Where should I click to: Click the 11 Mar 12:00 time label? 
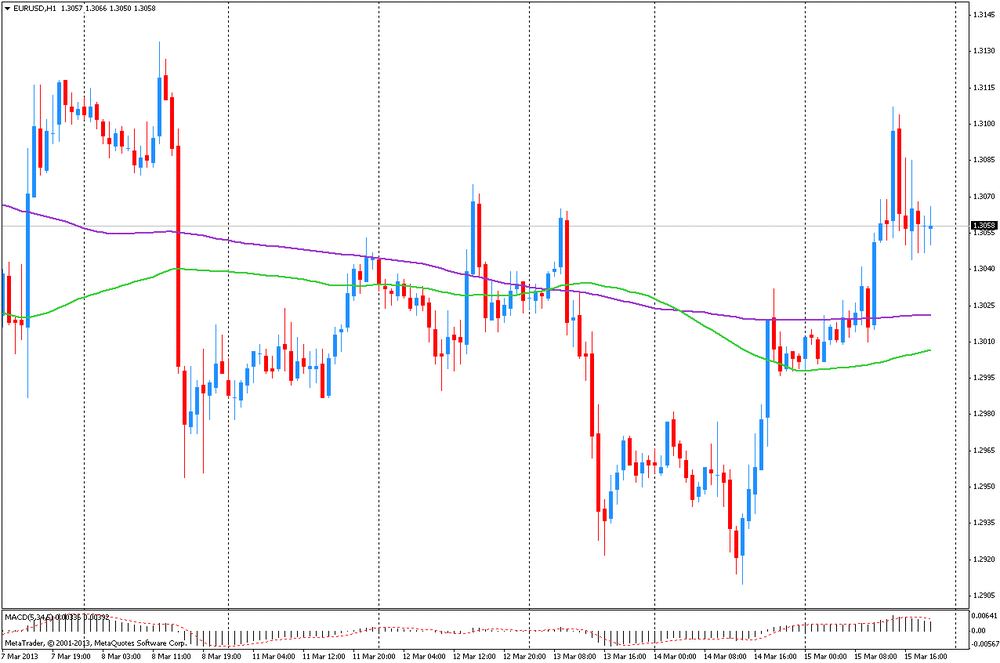[323, 656]
